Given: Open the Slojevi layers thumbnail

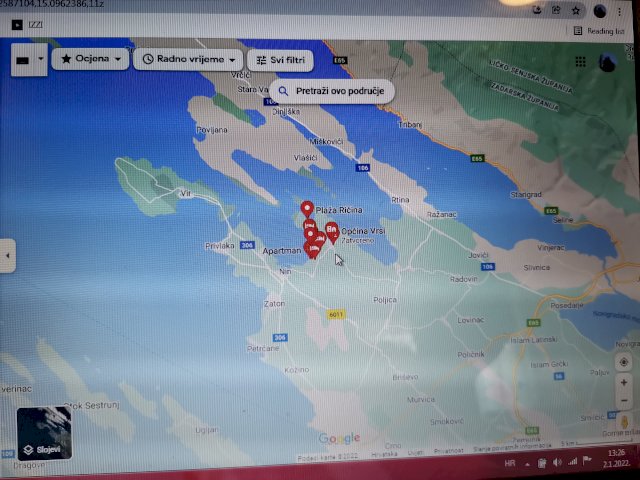Looking at the screenshot, I should tap(44, 433).
